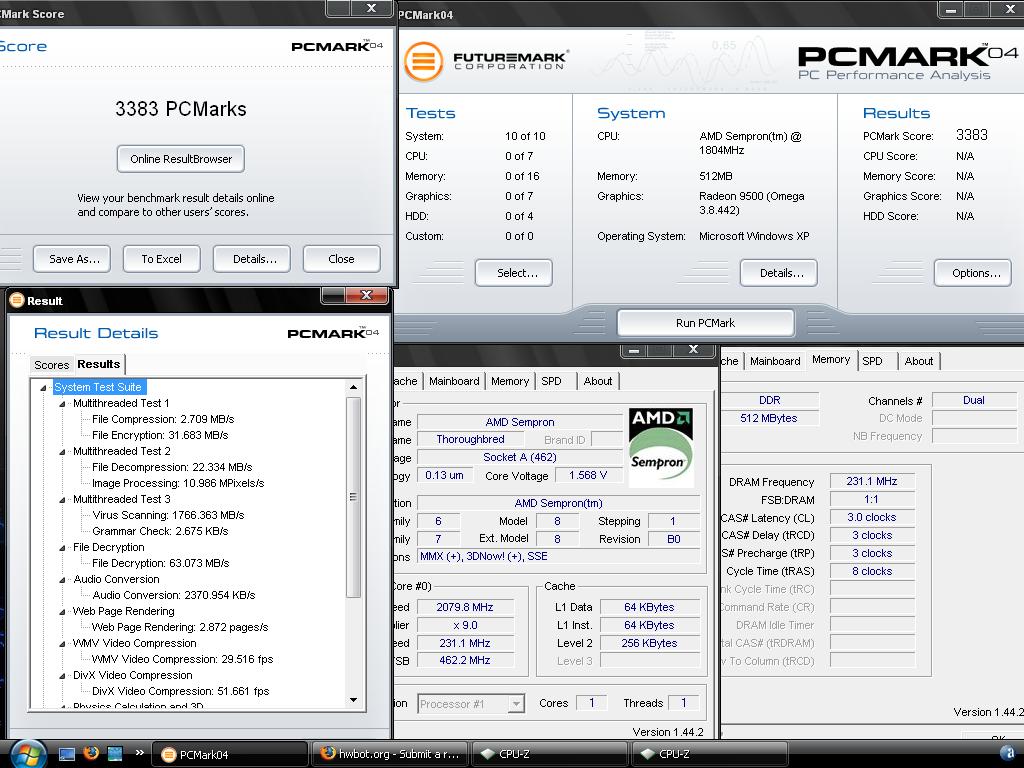Click the DRAM Frequency 231.1 MHz field

[872, 481]
